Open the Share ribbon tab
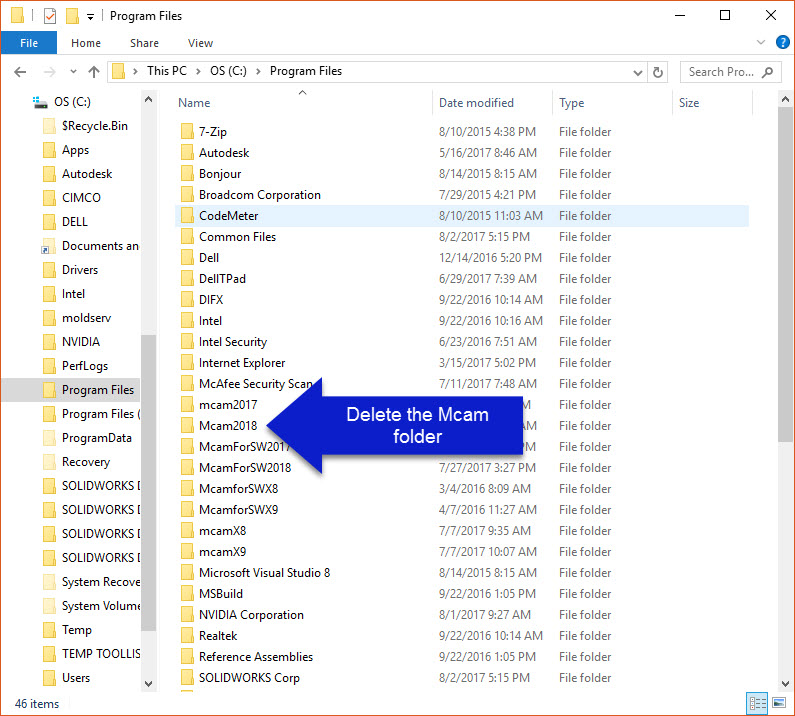The width and height of the screenshot is (795, 716). [x=144, y=43]
